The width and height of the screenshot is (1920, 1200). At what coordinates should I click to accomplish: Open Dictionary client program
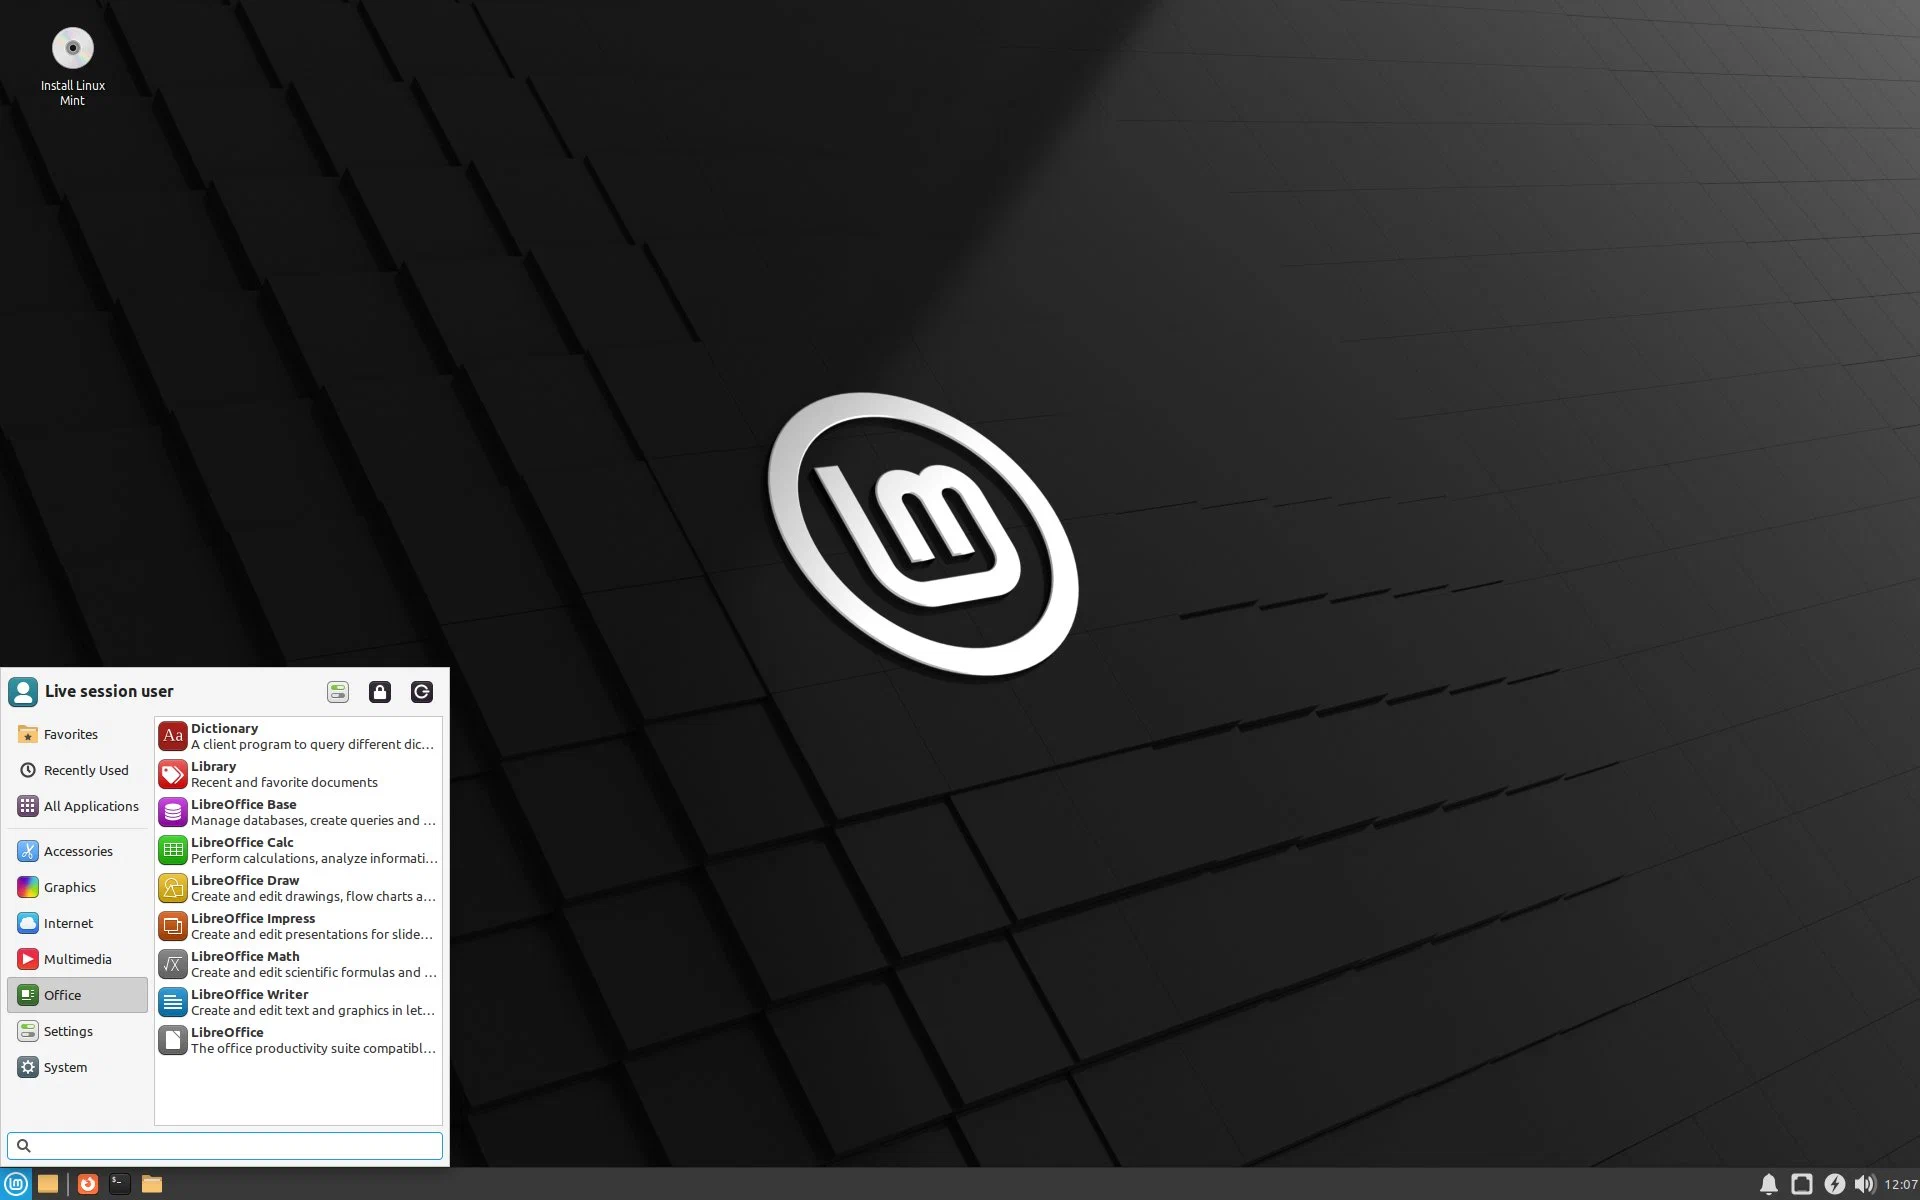(x=297, y=735)
